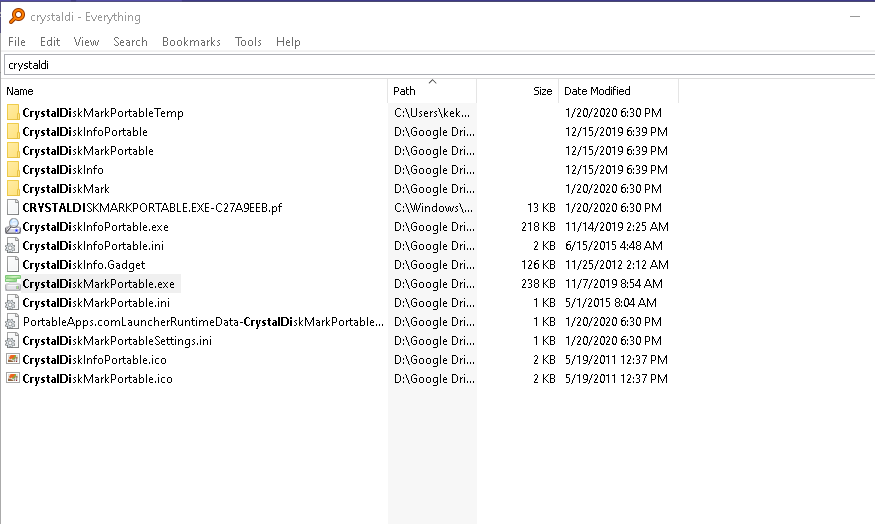The image size is (875, 524).
Task: Click the CrystalDiskInfo folder icon
Action: 13,170
